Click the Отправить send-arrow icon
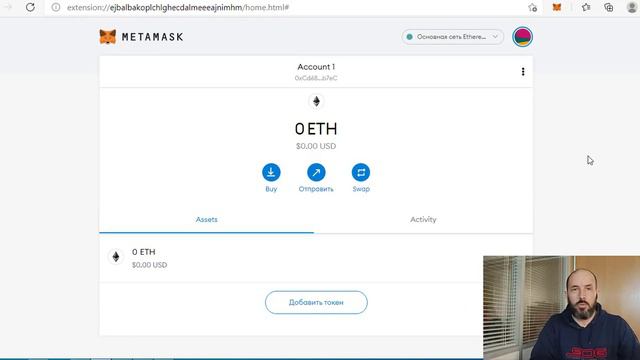This screenshot has height=360, width=640. [x=316, y=172]
